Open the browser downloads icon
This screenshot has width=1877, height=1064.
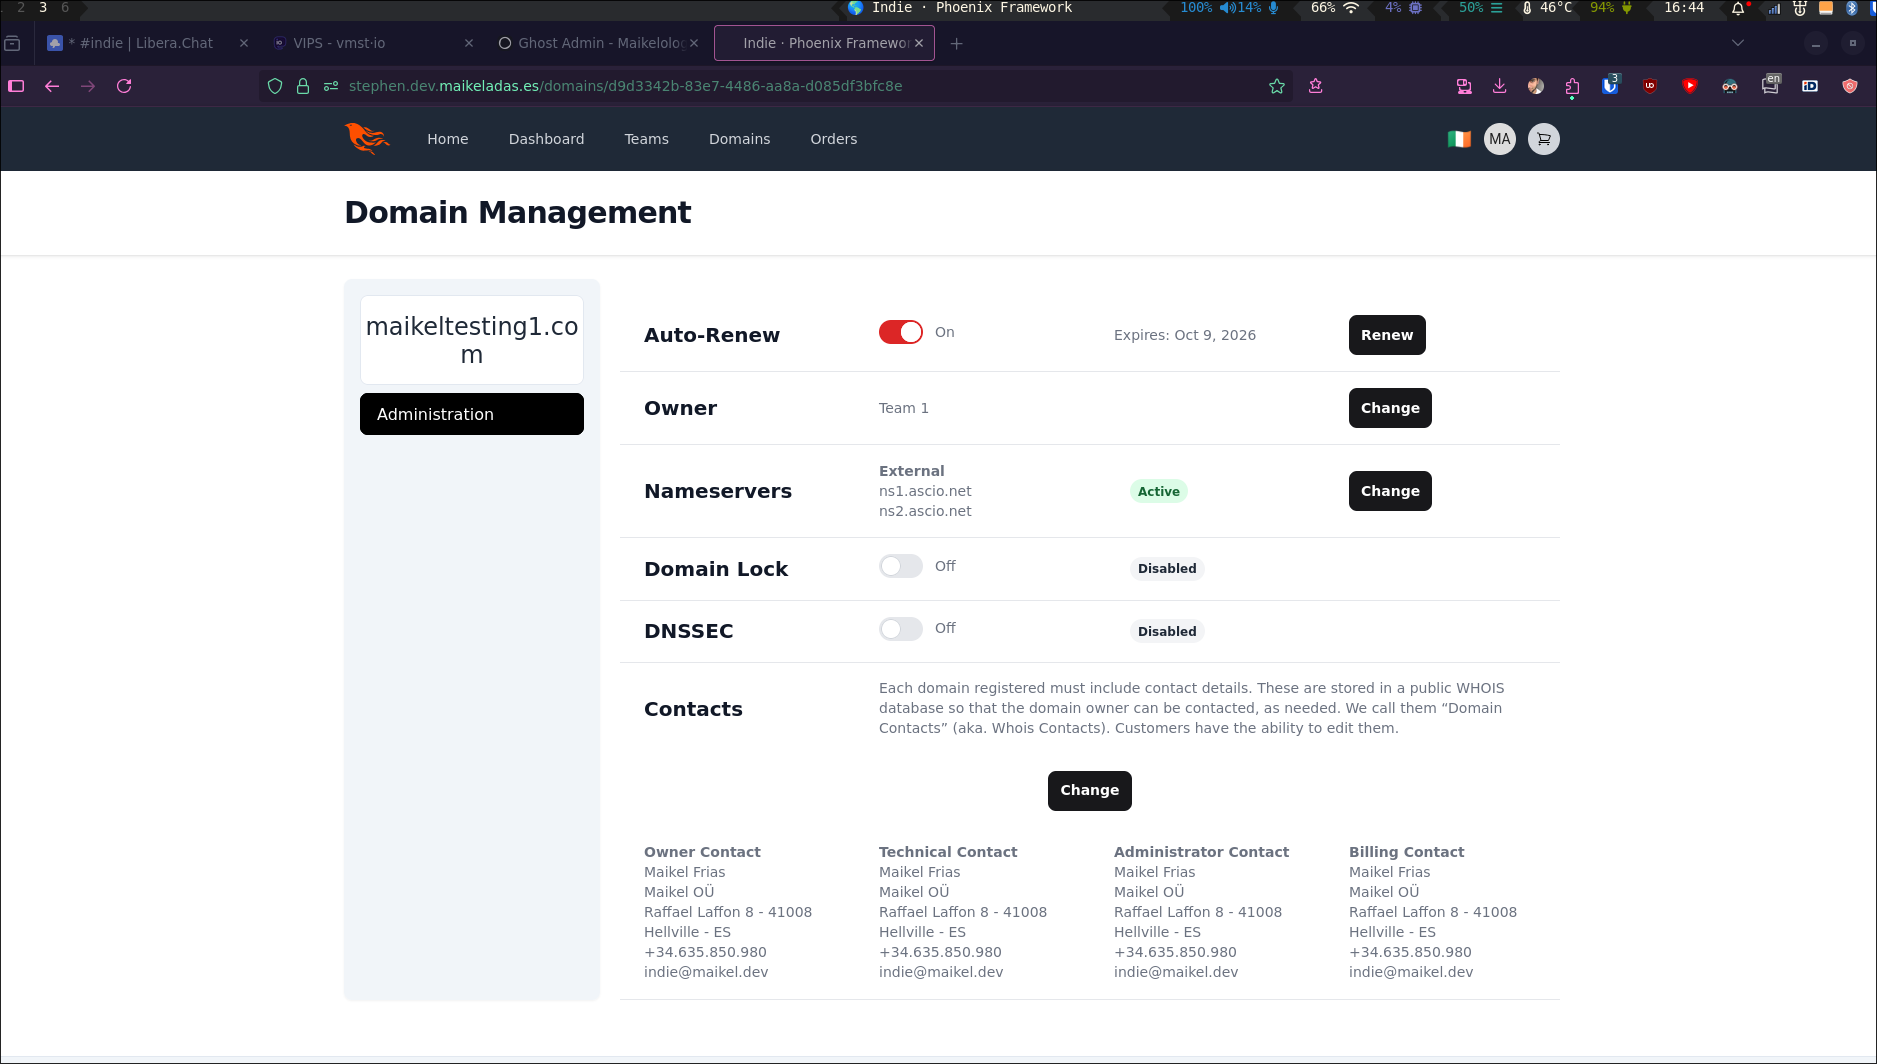(x=1499, y=86)
